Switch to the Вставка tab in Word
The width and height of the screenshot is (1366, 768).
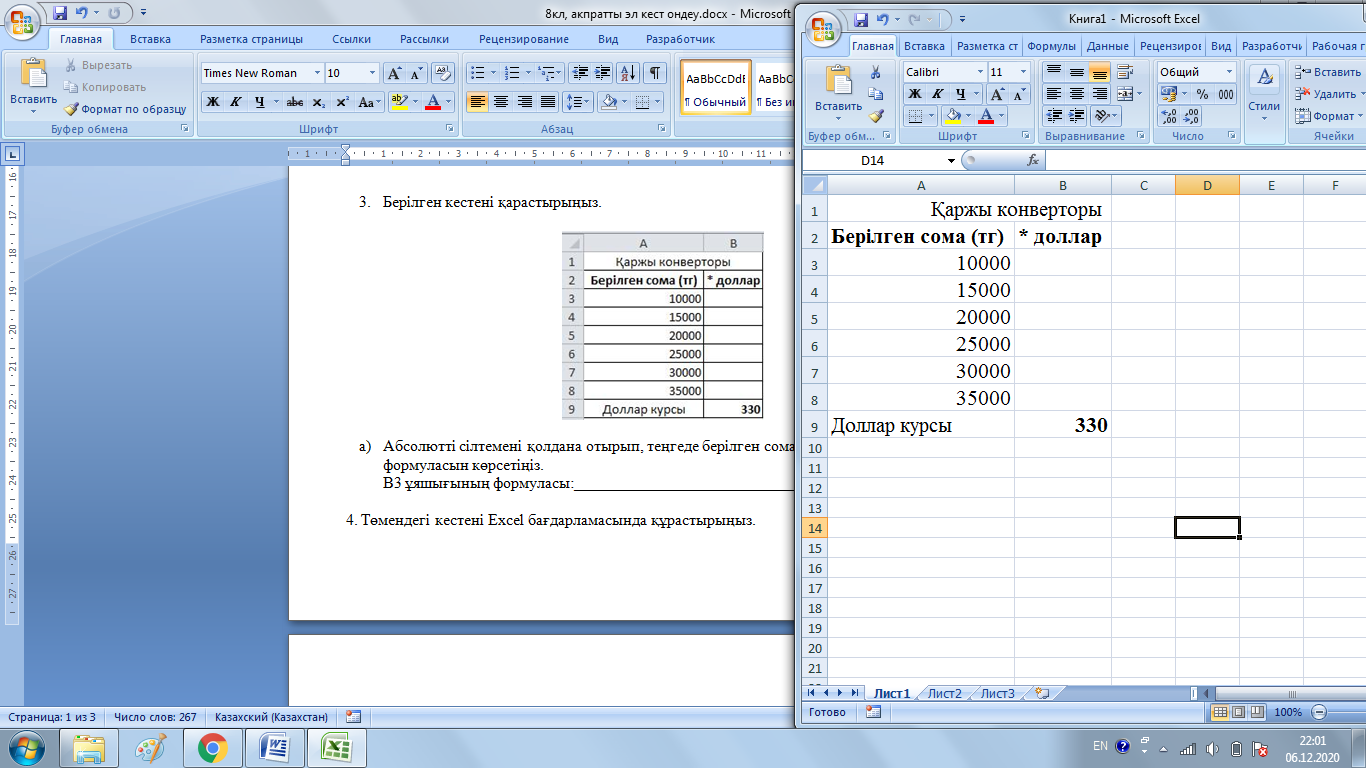click(150, 39)
